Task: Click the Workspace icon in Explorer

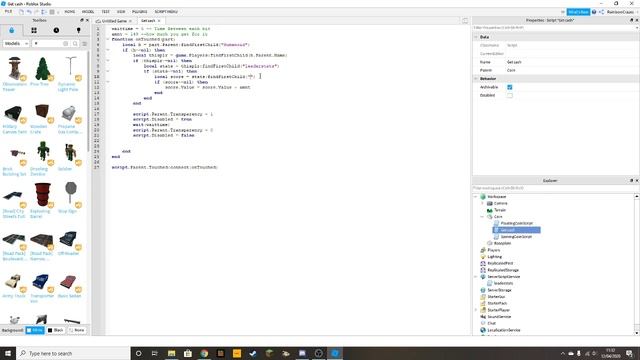Action: click(x=483, y=196)
